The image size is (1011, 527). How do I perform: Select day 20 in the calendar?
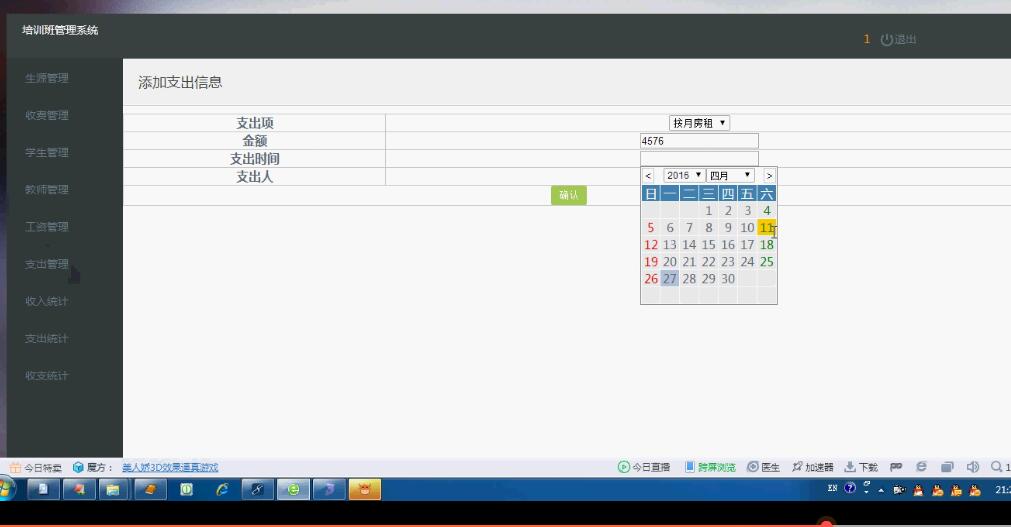(x=670, y=262)
